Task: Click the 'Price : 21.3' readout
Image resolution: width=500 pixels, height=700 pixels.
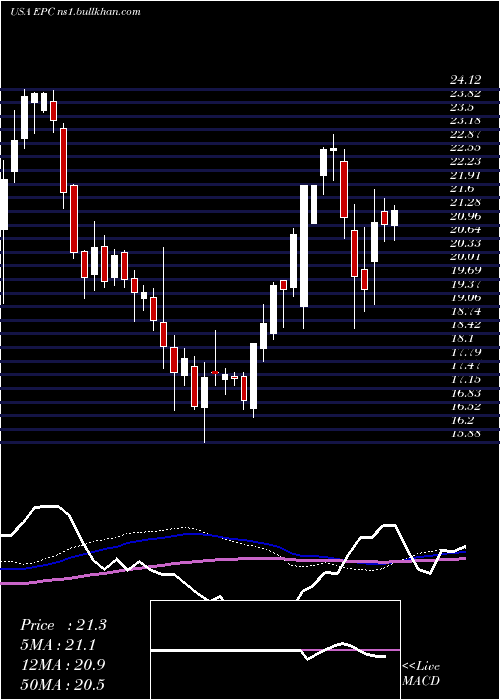Action: [x=63, y=625]
